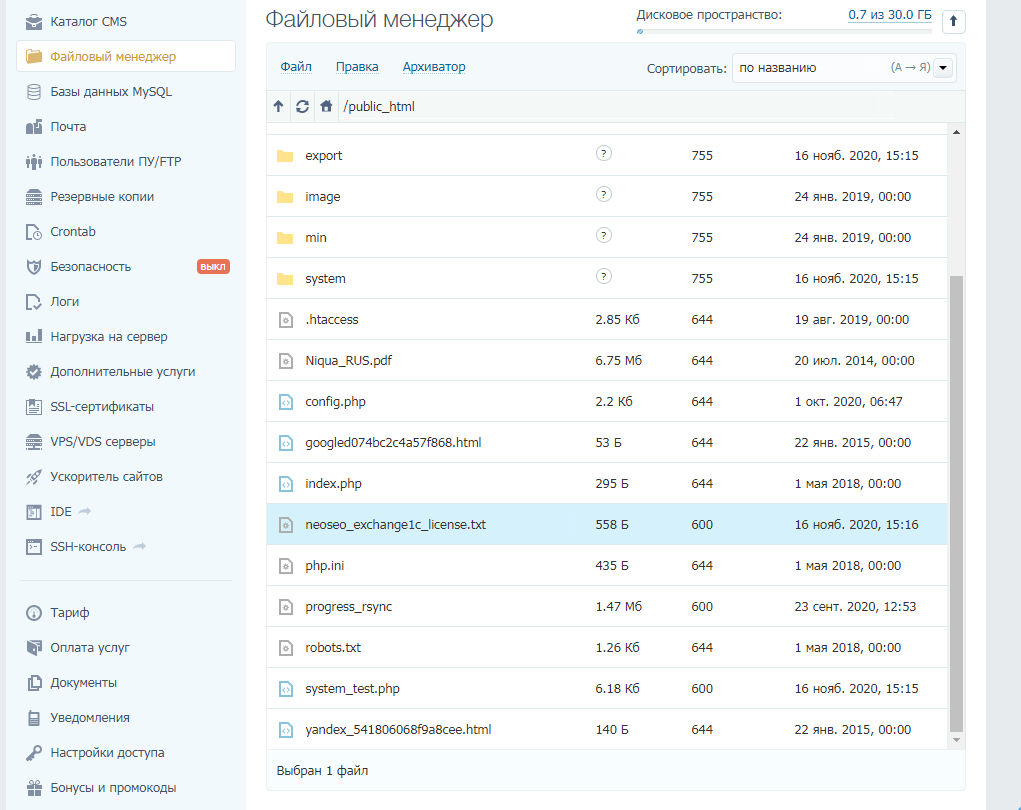Screen dimensions: 1021x810
Task: Select the robots.txt file
Action: [607, 648]
